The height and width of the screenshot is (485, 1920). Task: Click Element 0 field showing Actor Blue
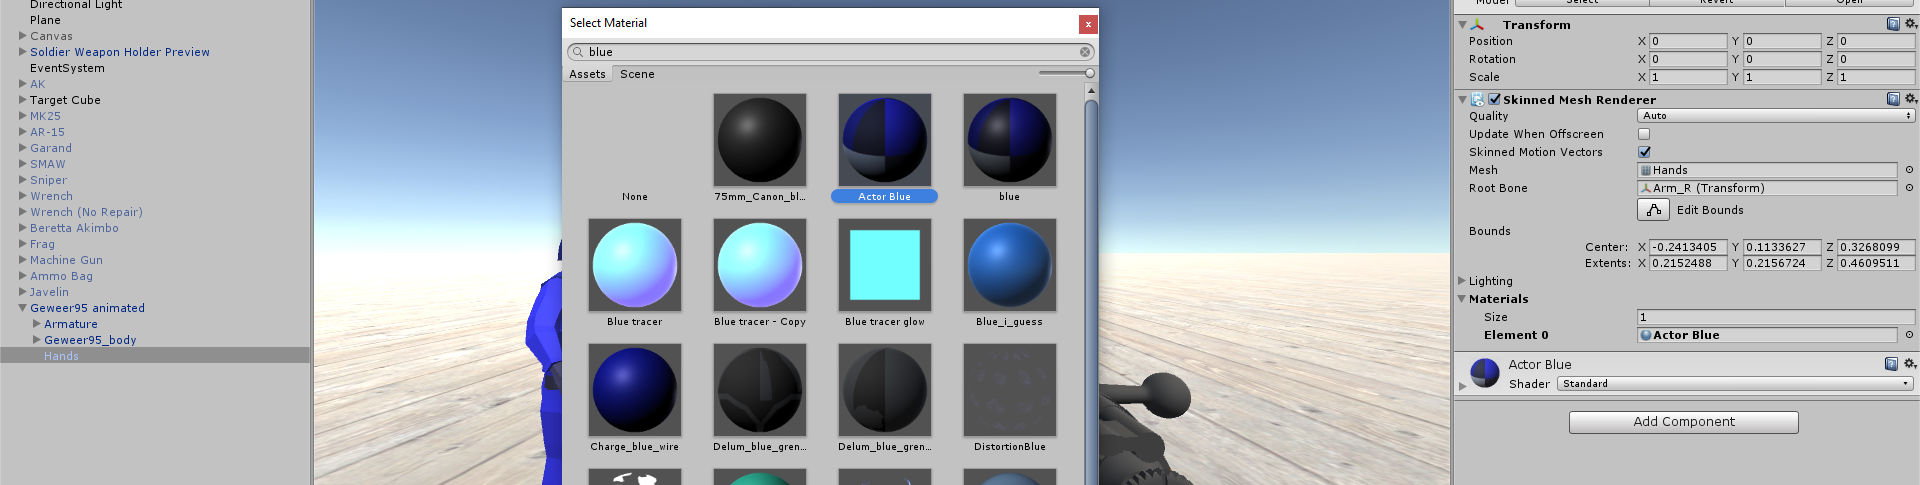coord(1767,335)
